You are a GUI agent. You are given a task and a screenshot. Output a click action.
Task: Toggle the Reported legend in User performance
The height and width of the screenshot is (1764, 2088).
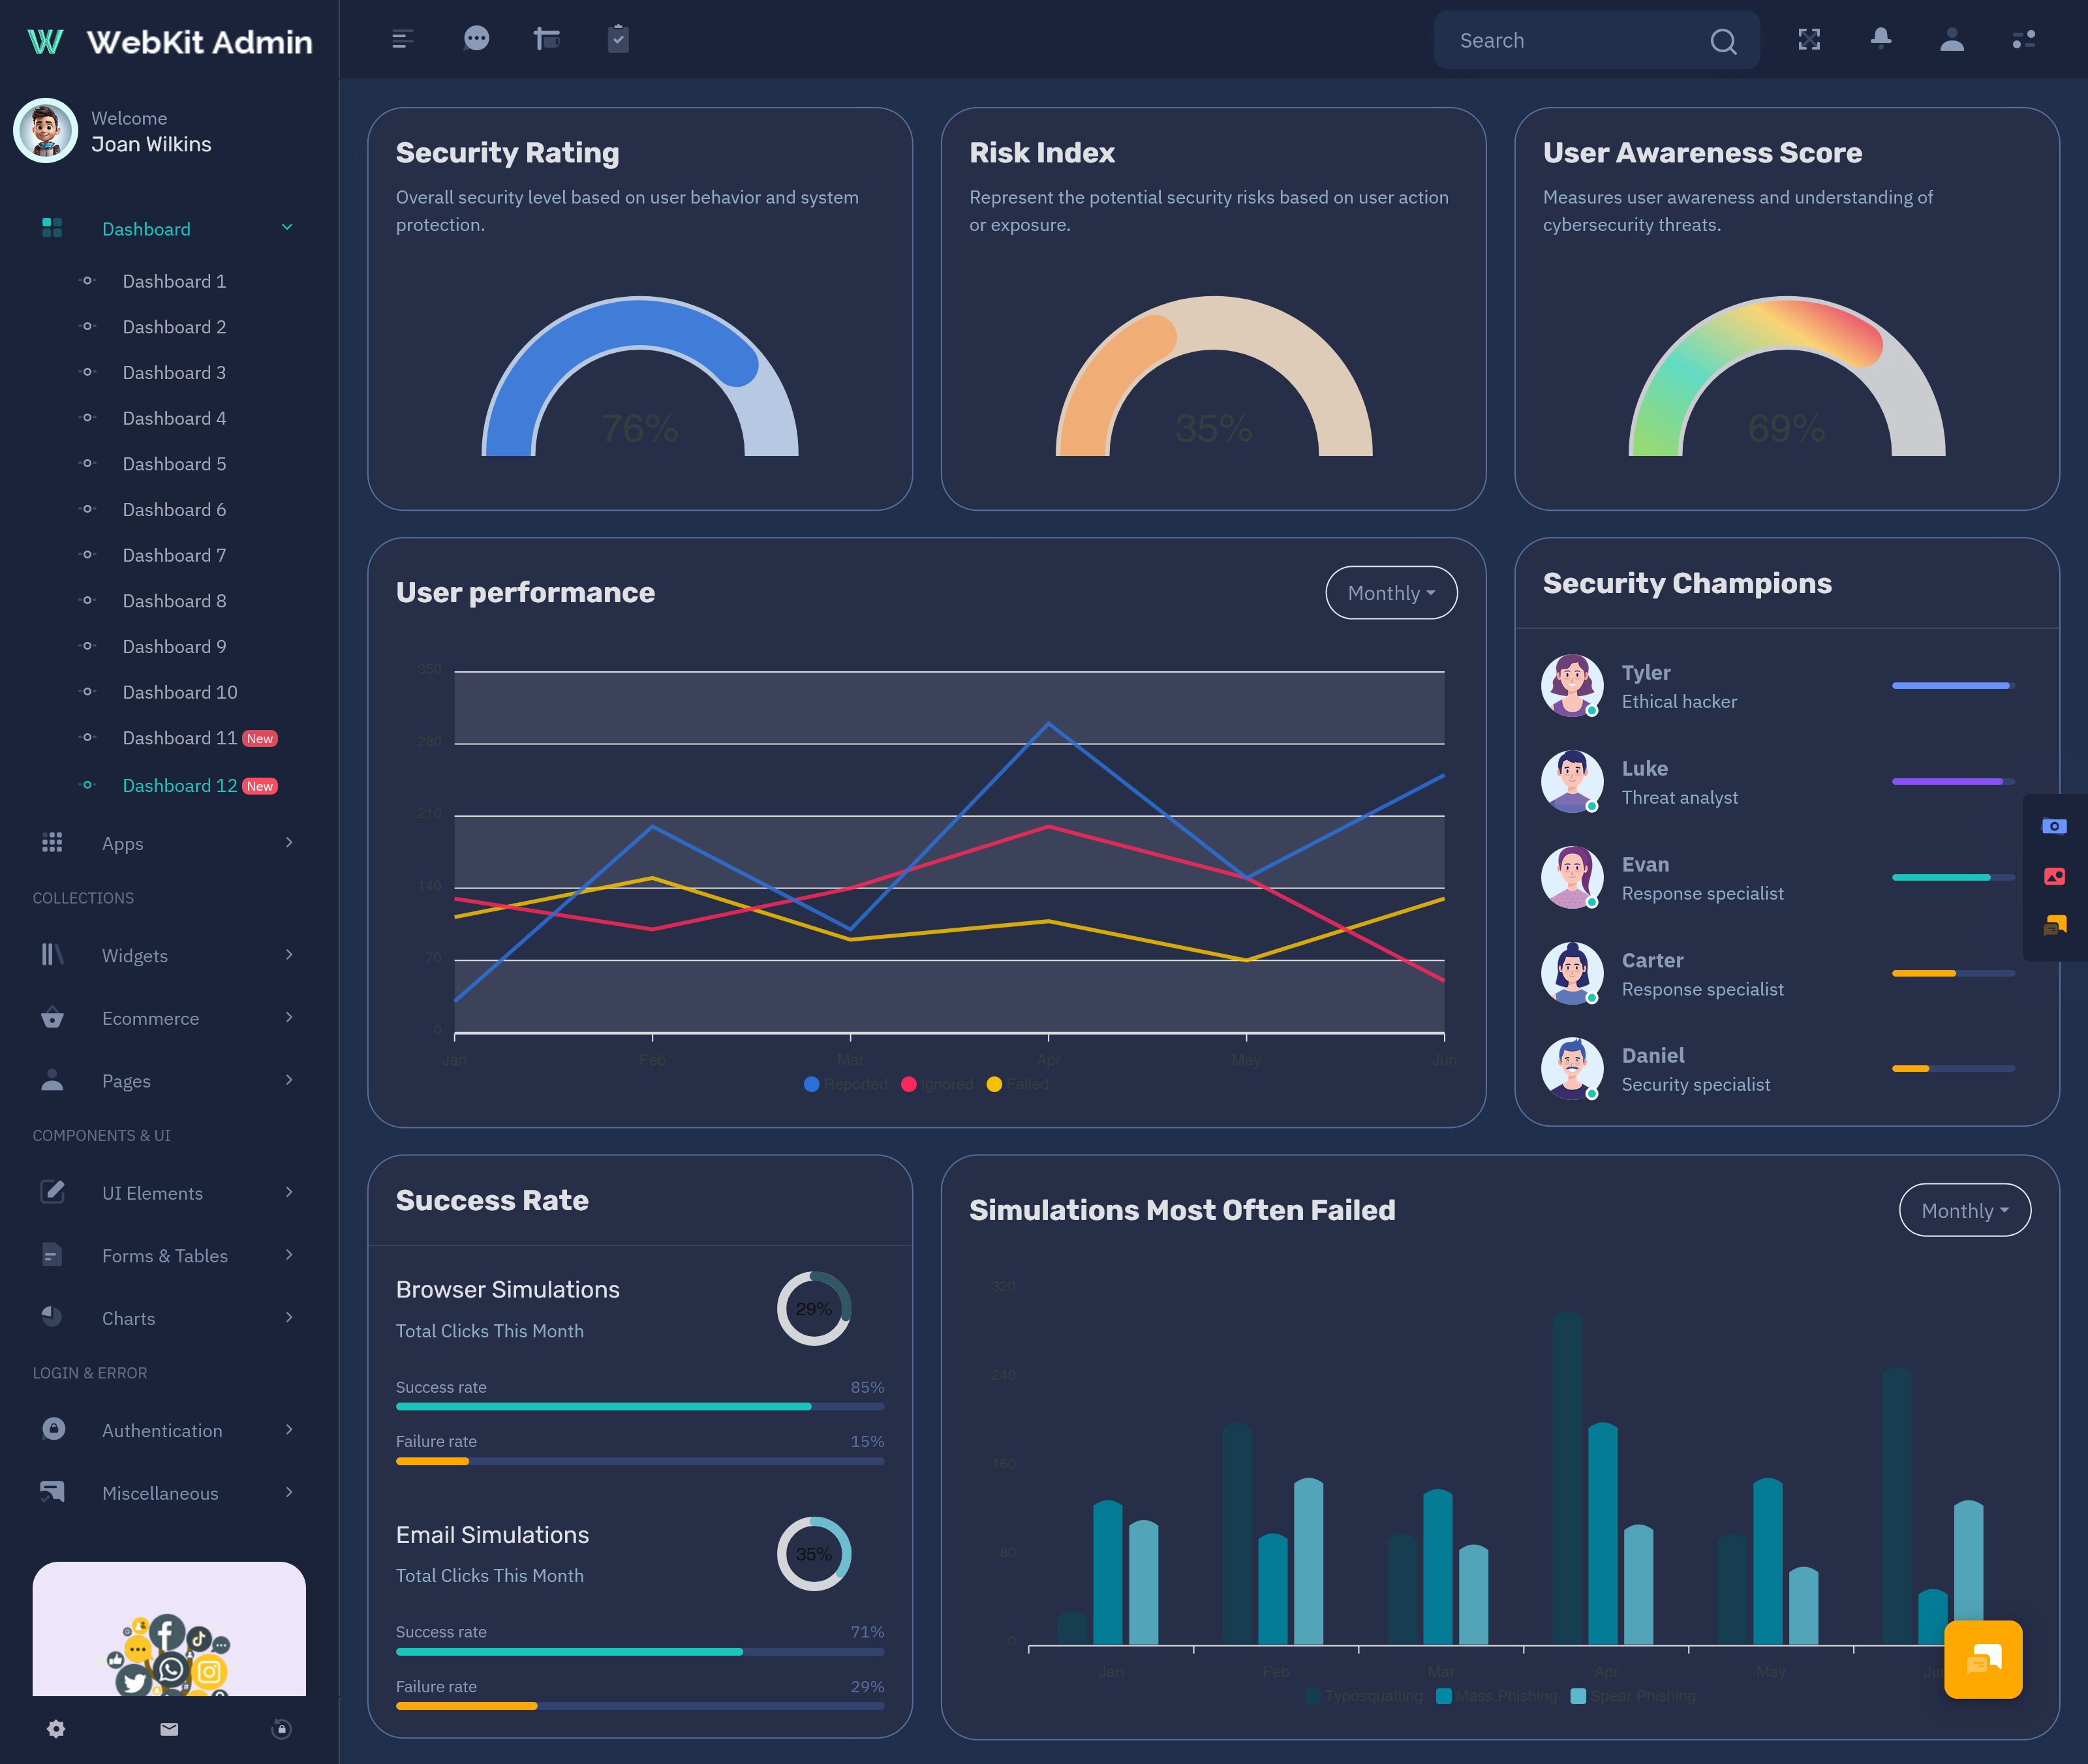point(845,1084)
